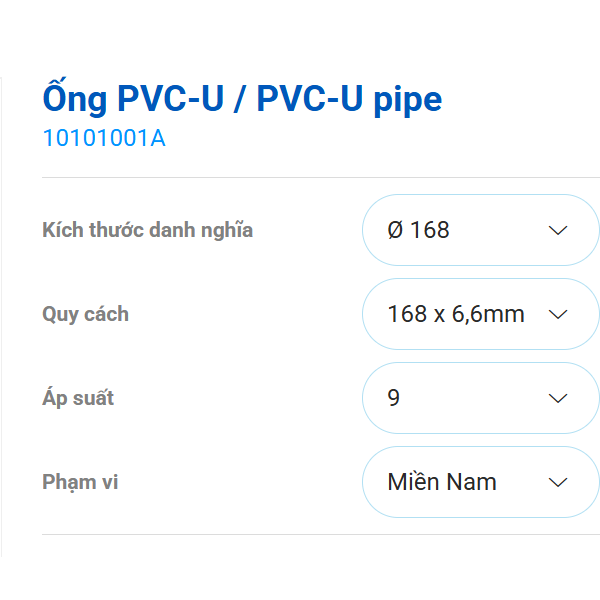The image size is (600, 600).
Task: Click the selected value text 168 x 6,6mm
Action: (455, 314)
